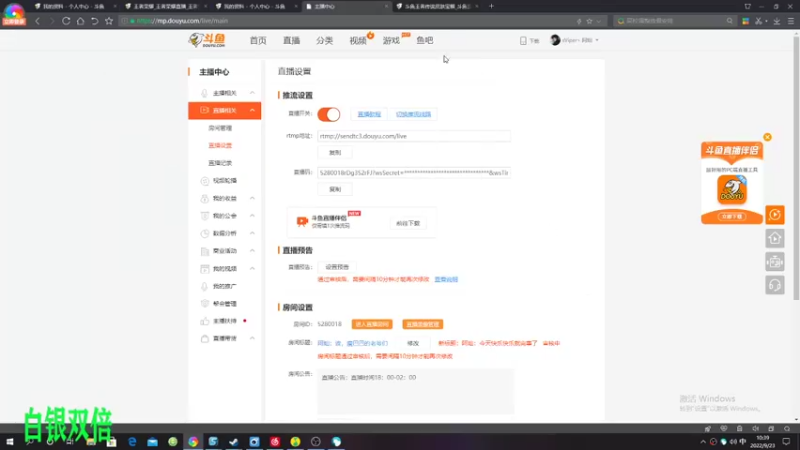
Task: Toggle the live stream switch
Action: [x=329, y=114]
